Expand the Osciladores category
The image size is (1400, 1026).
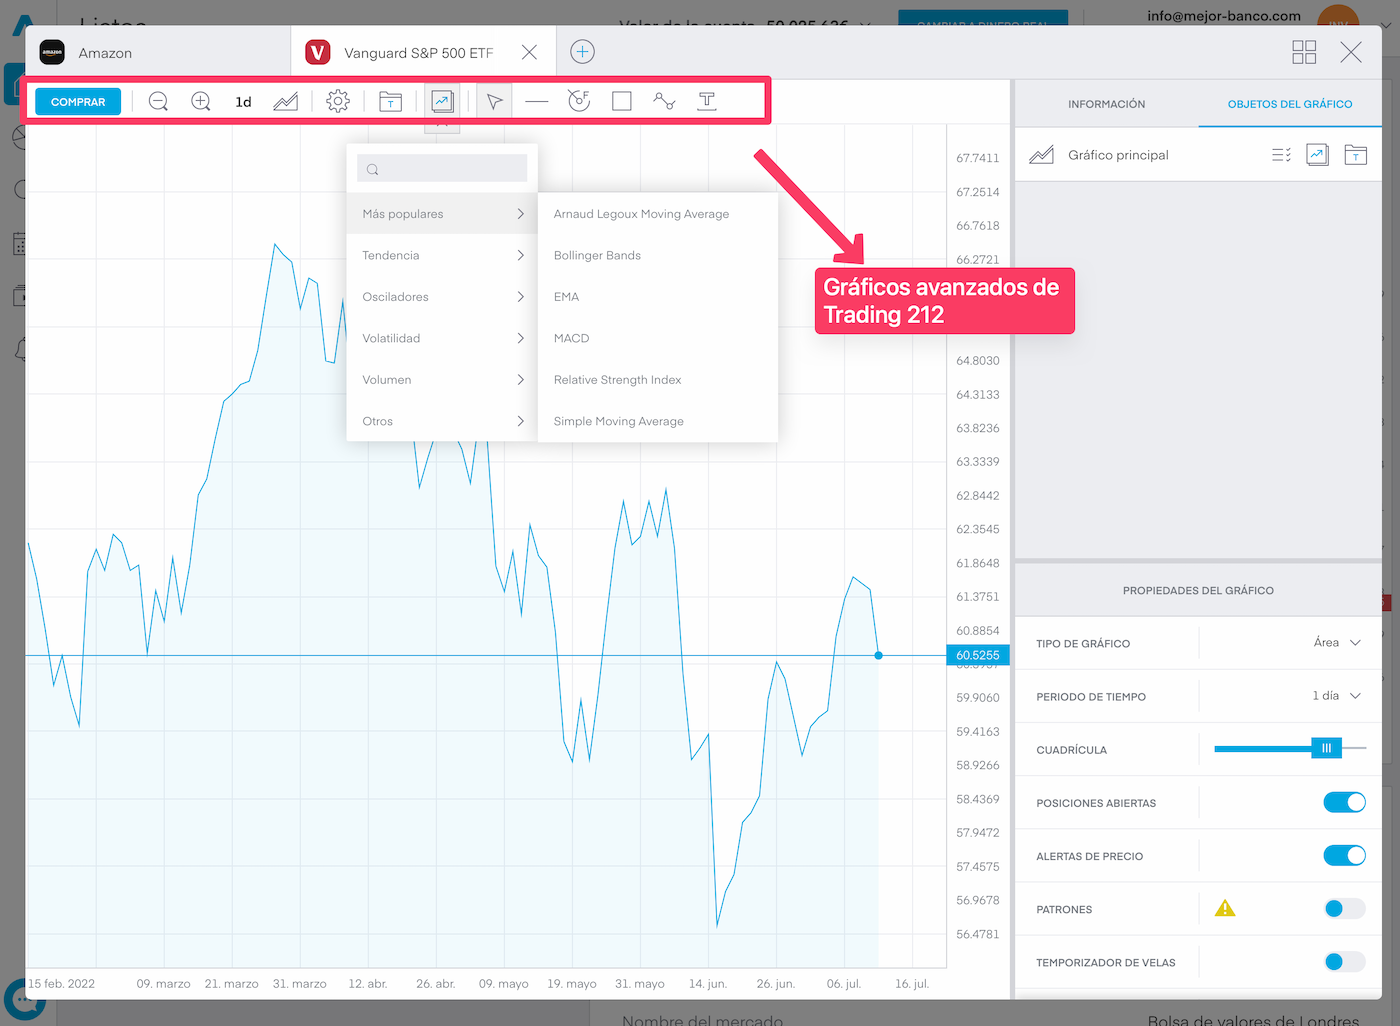pos(442,297)
